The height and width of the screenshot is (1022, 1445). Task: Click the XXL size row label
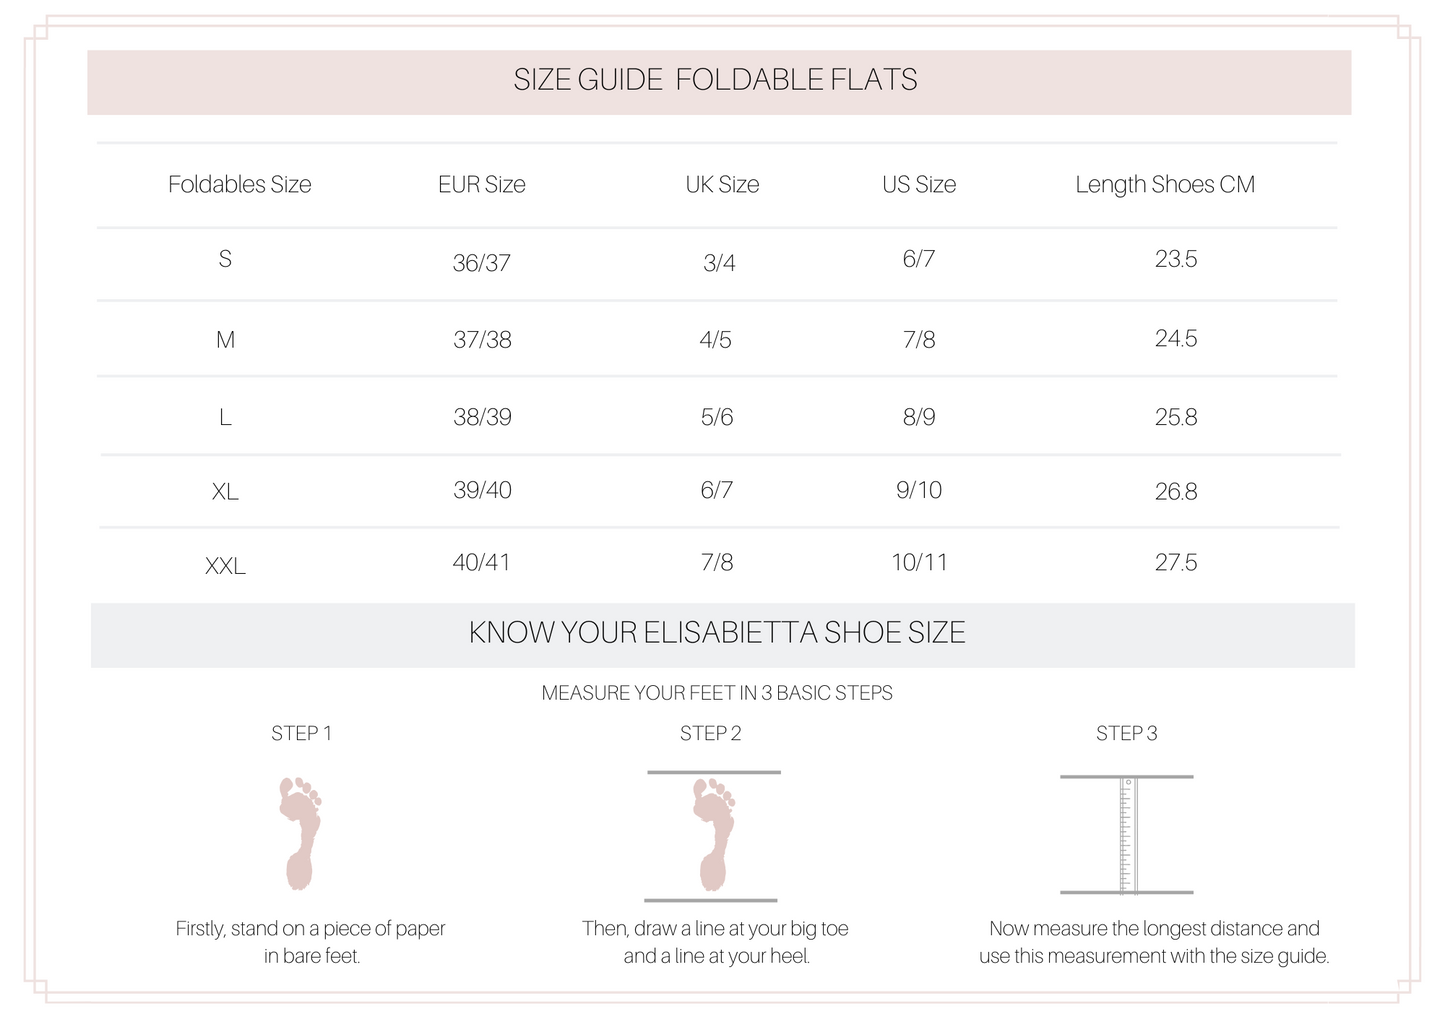(225, 566)
